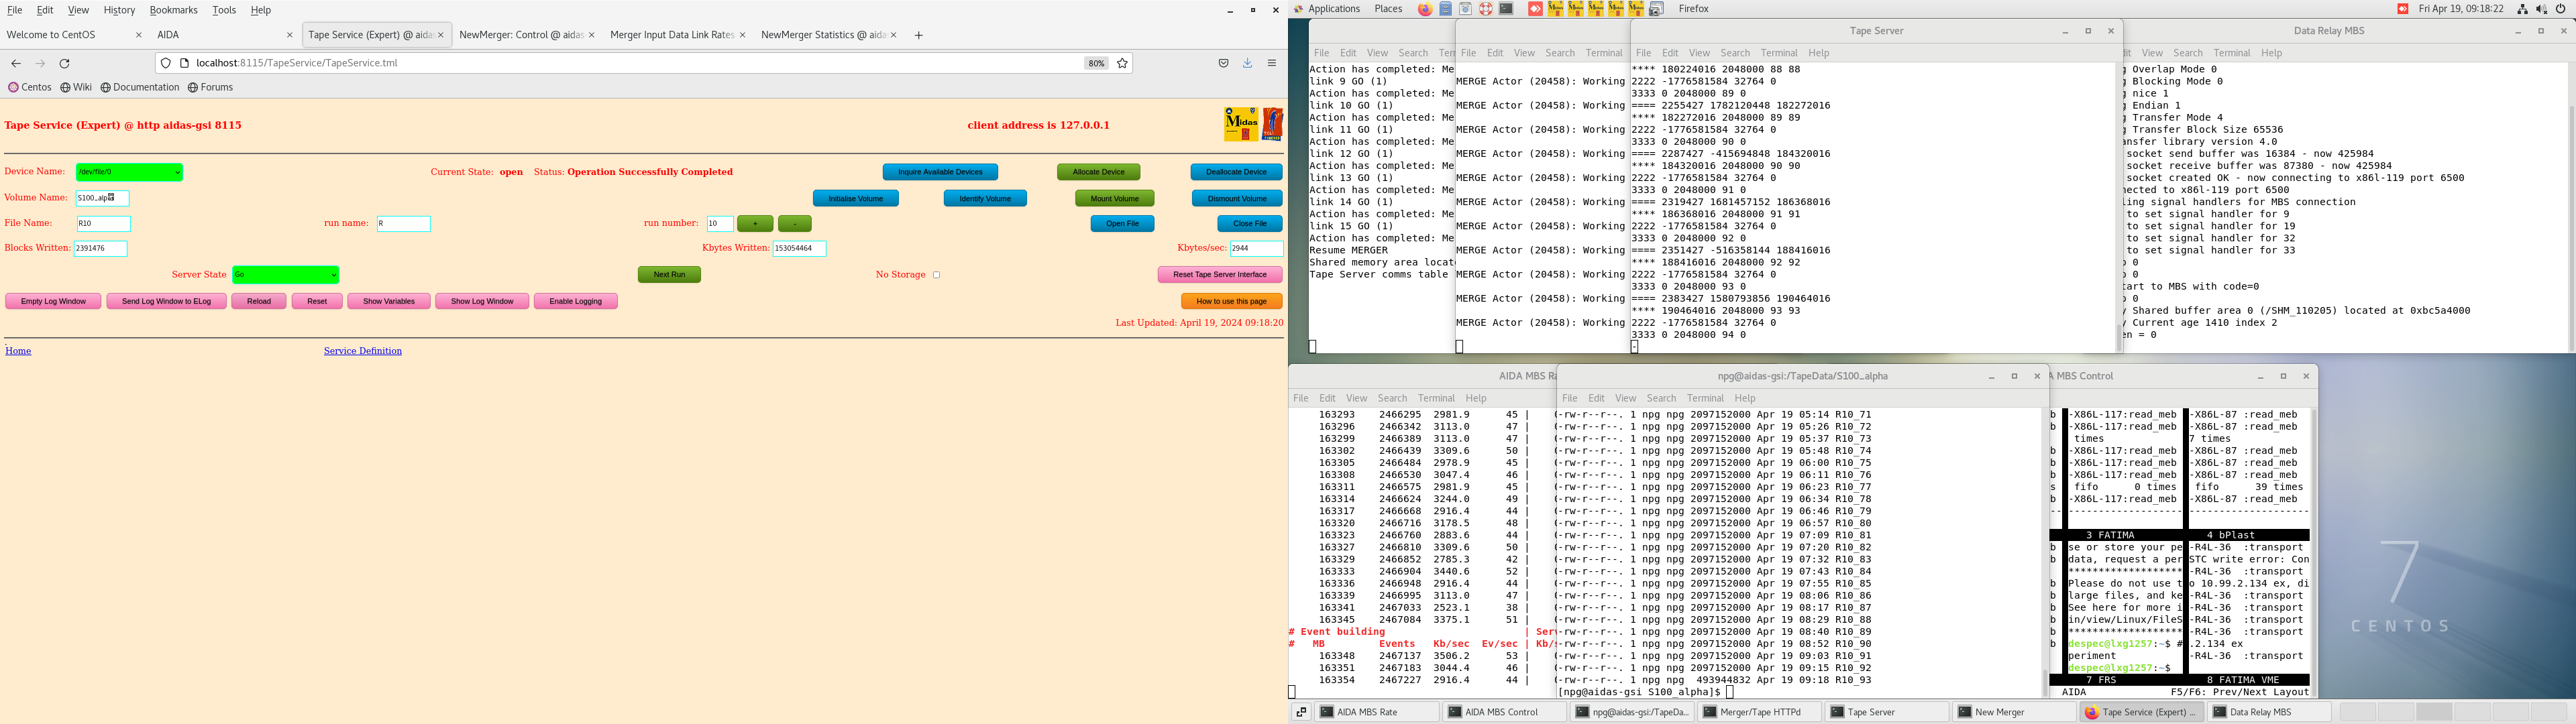Reload the Tape Service page
Viewport: 2576px width, 724px height.
coord(65,63)
